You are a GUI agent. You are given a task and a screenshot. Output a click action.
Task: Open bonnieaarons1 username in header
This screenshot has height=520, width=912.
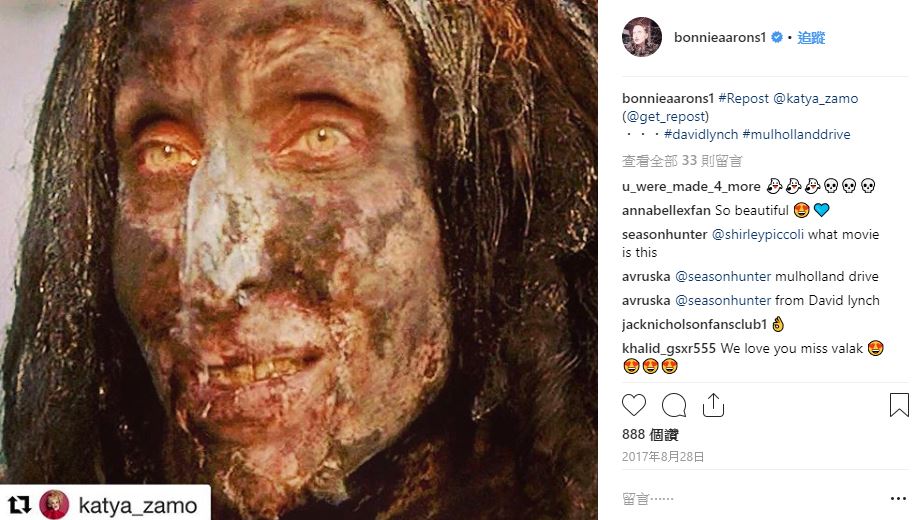coord(720,38)
